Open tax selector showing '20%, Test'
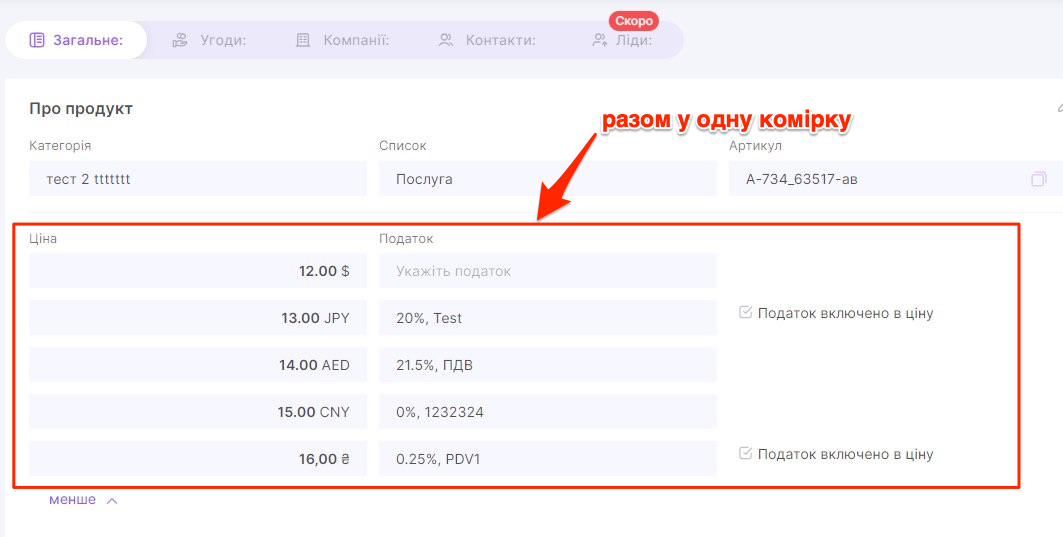The image size is (1063, 537). [547, 318]
